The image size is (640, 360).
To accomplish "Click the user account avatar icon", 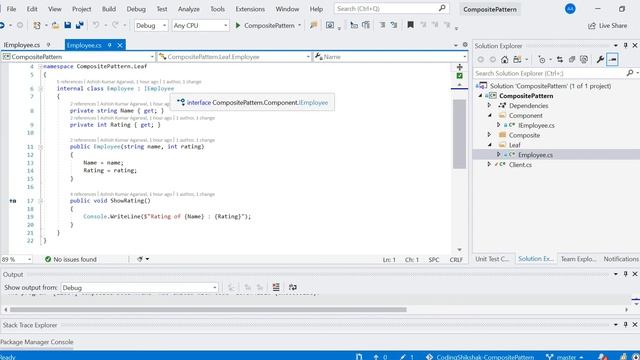I will click(570, 9).
